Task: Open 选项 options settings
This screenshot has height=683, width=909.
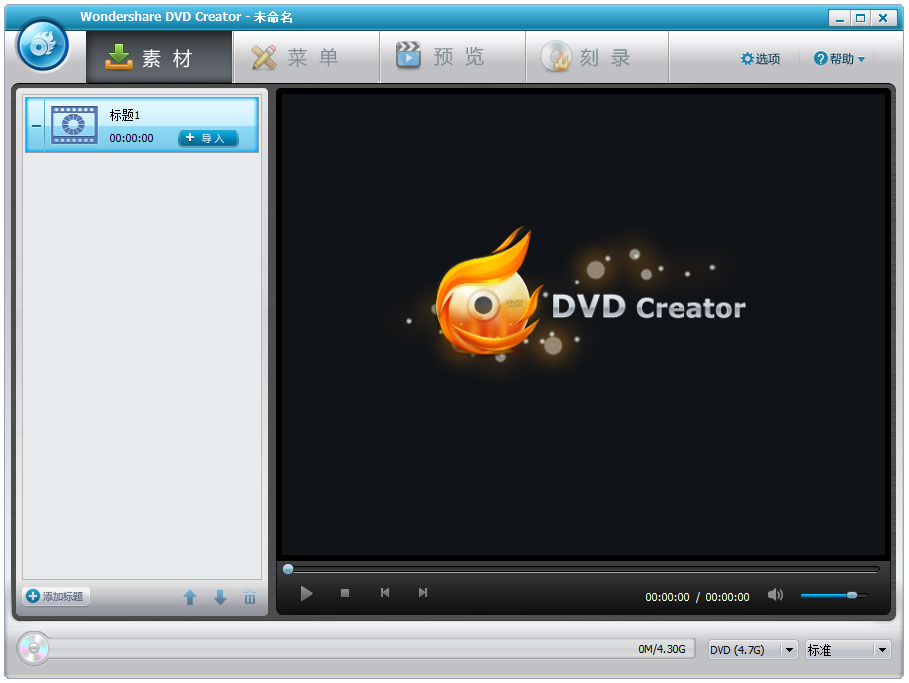Action: coord(760,59)
